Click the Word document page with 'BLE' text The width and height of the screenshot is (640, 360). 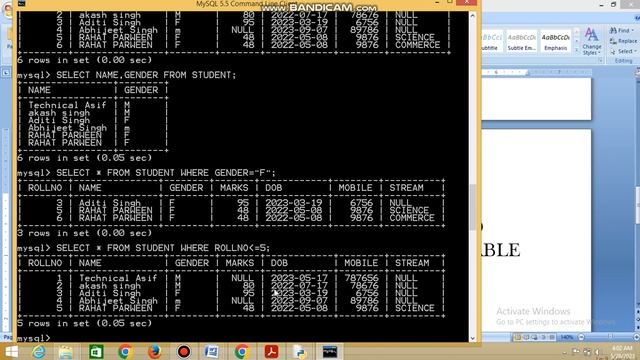pos(536,231)
